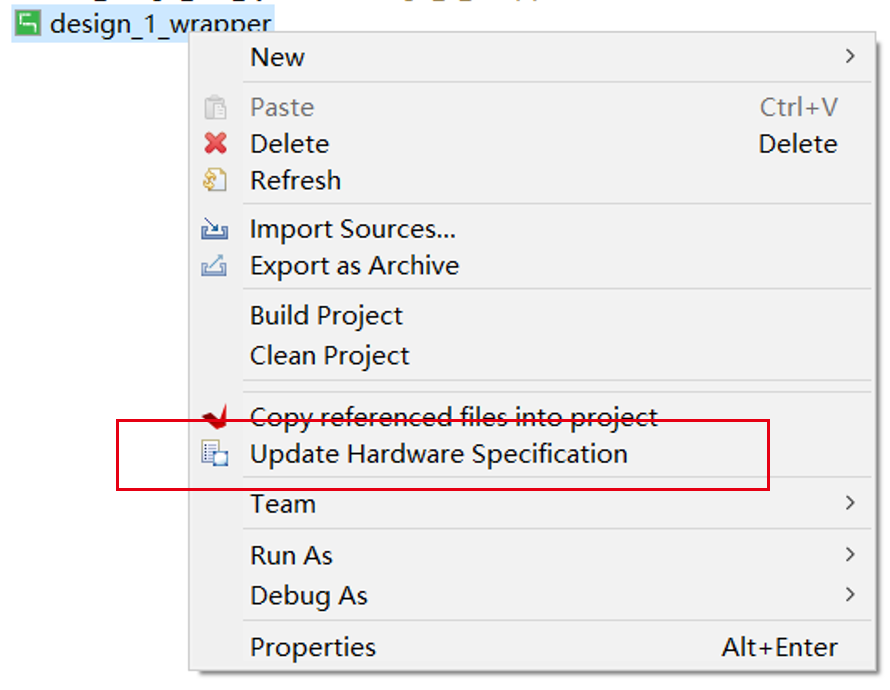Select Update Hardware Specification menu entry
The image size is (890, 690).
[x=438, y=454]
